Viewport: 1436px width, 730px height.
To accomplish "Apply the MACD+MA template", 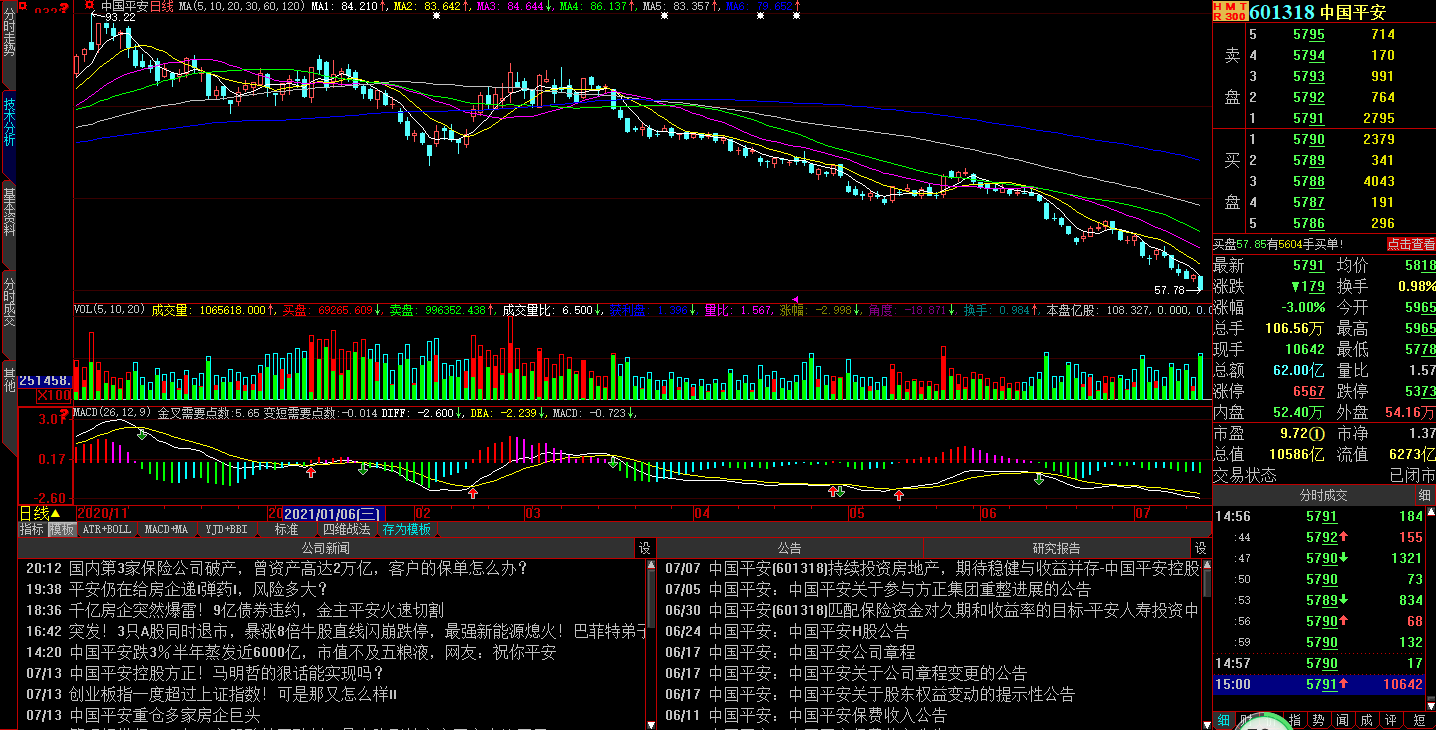I will tap(166, 529).
